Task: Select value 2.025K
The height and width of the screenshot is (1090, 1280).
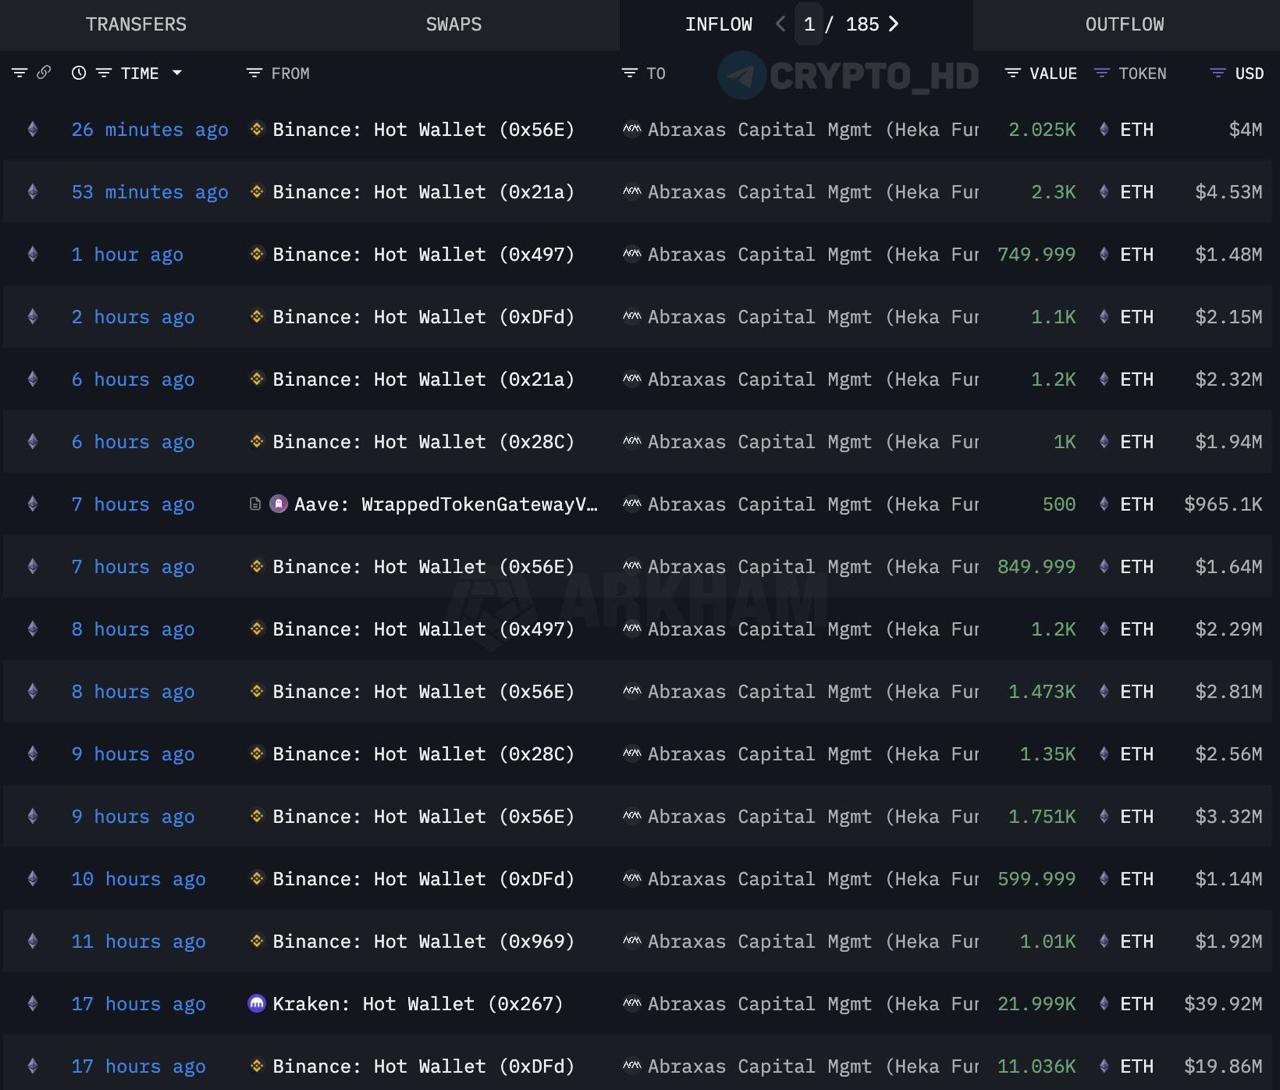Action: [1042, 130]
